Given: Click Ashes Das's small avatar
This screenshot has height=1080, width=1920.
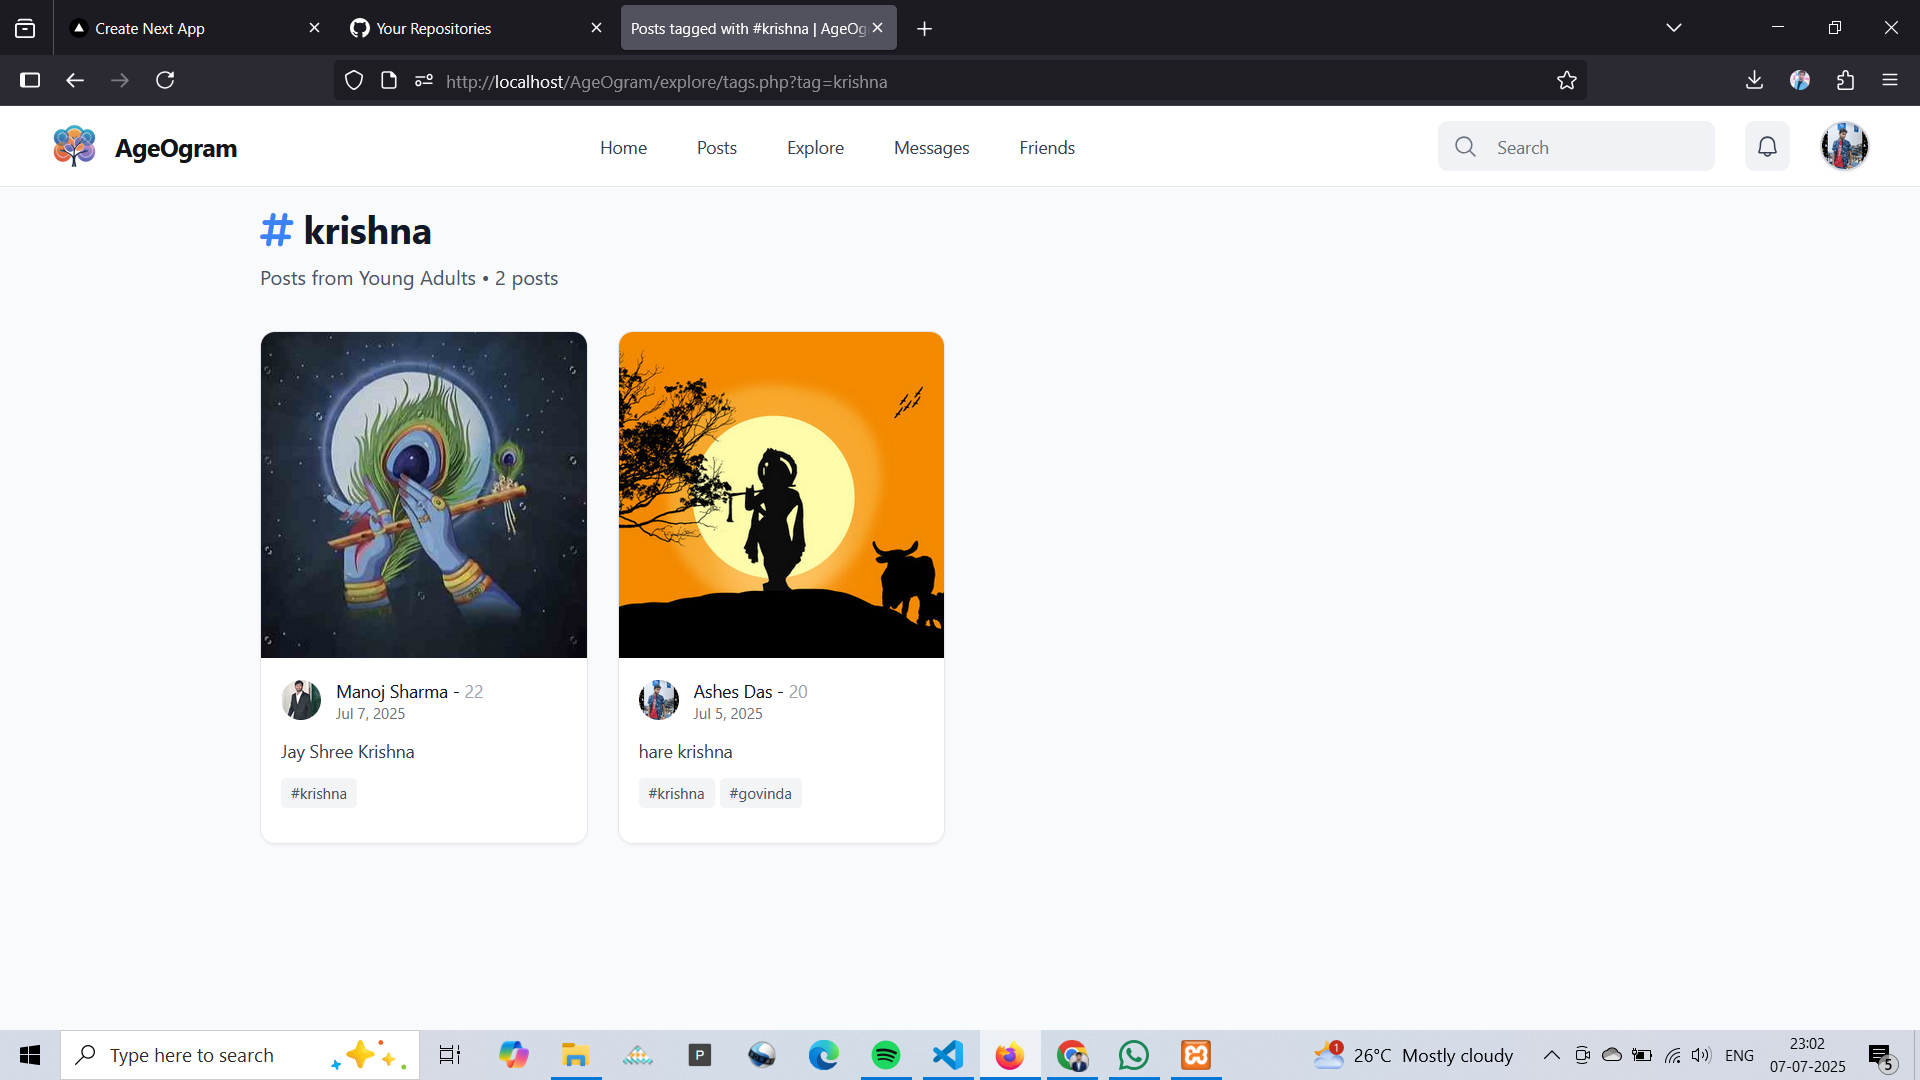Looking at the screenshot, I should [x=659, y=700].
